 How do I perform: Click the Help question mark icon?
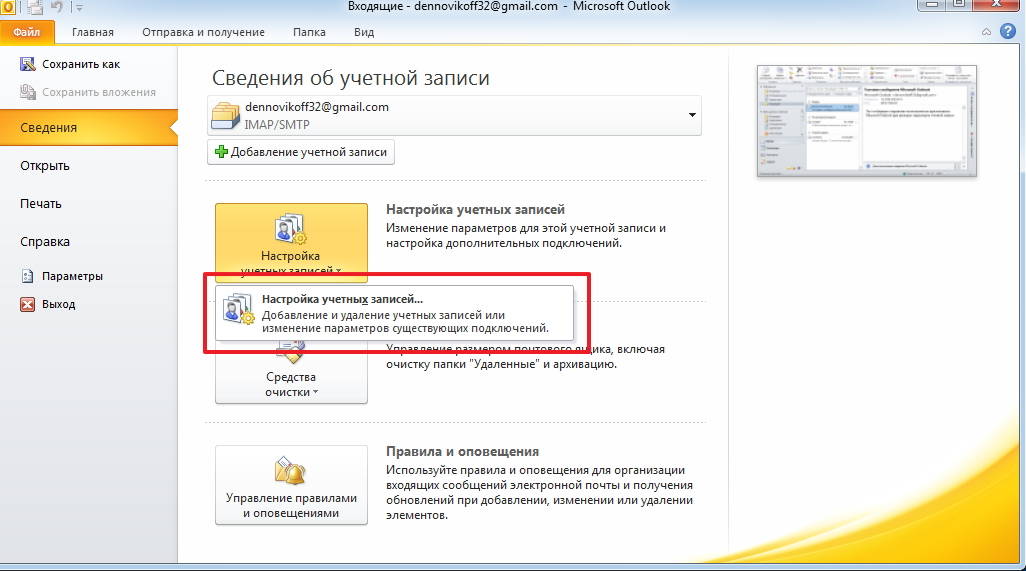pyautogui.click(x=1008, y=31)
